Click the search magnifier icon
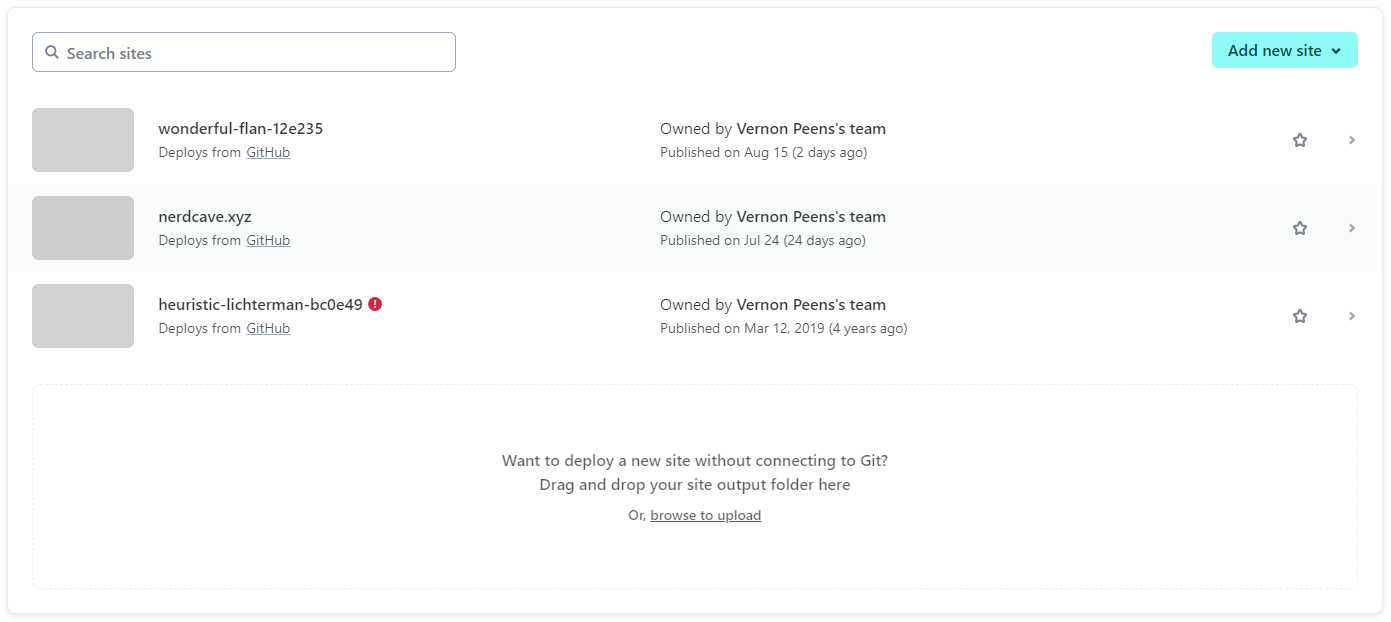The width and height of the screenshot is (1391, 622). click(52, 53)
